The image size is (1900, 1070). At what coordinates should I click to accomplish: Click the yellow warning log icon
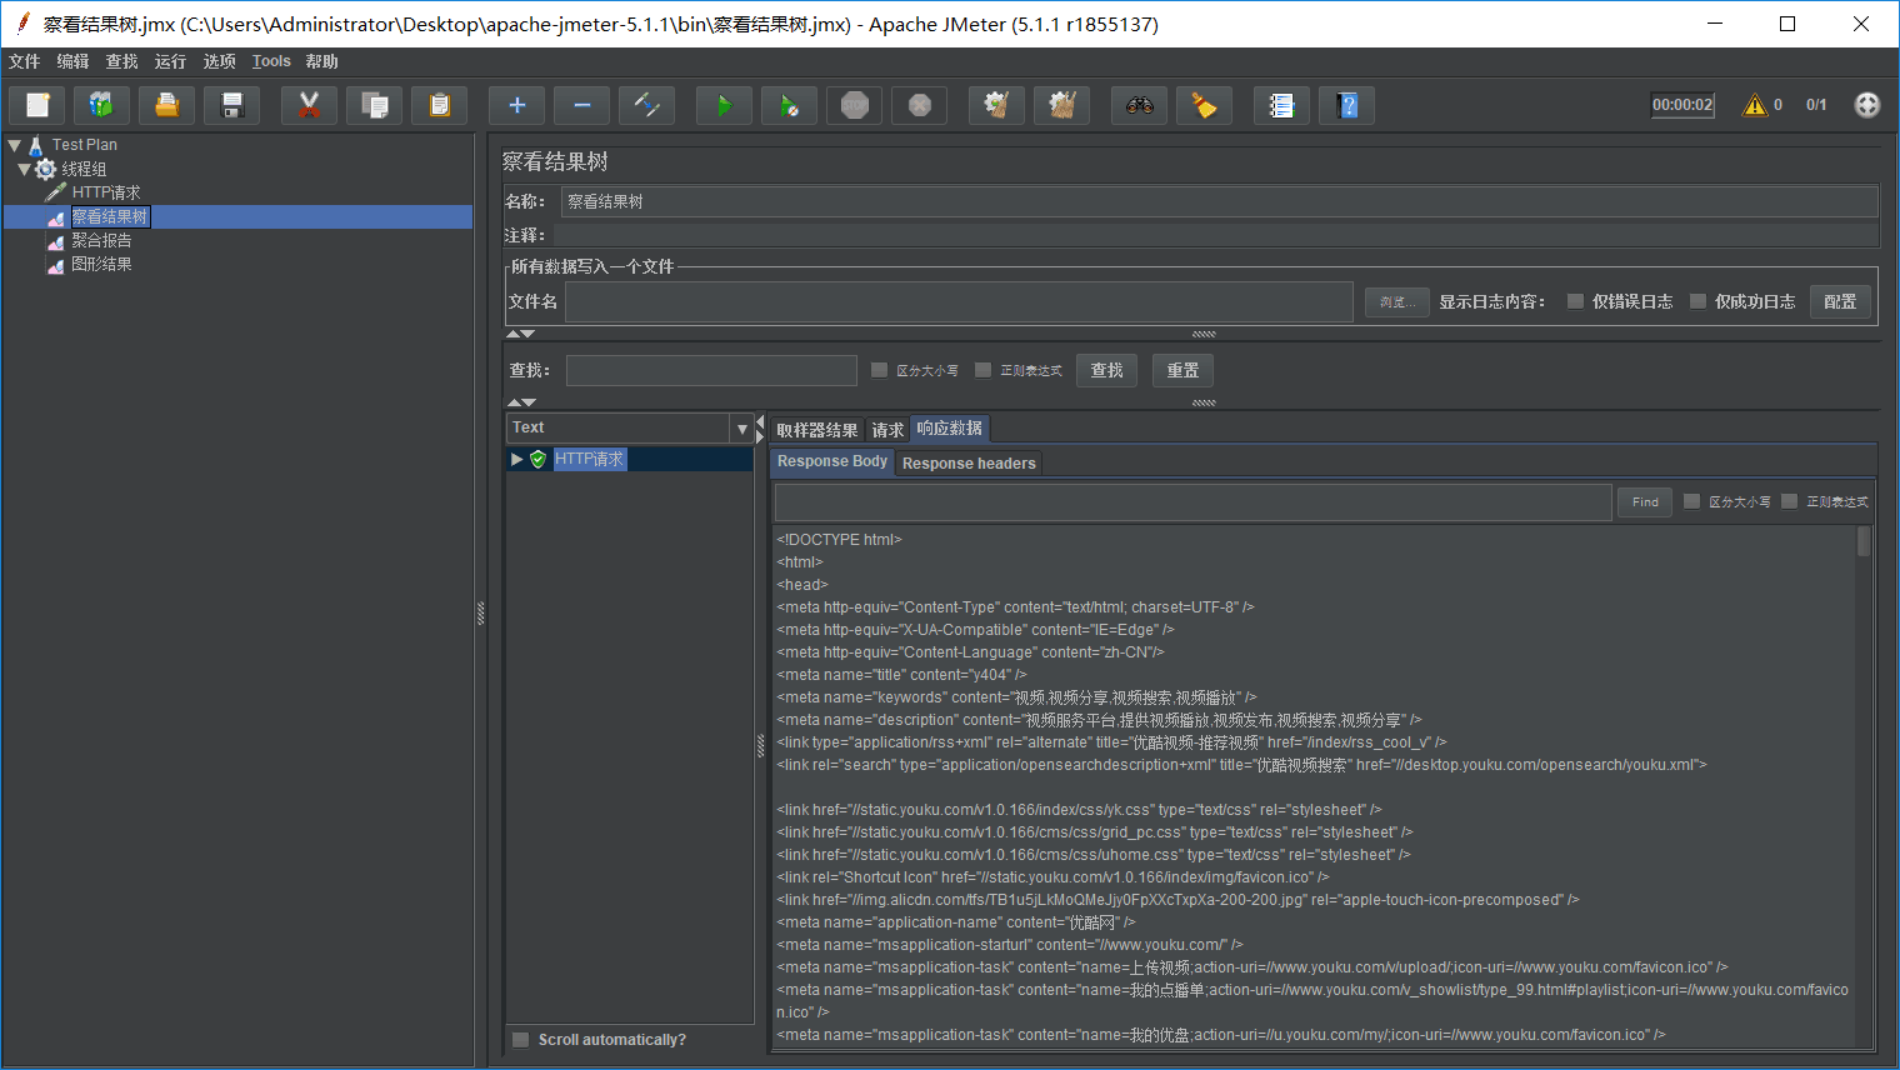click(1754, 105)
